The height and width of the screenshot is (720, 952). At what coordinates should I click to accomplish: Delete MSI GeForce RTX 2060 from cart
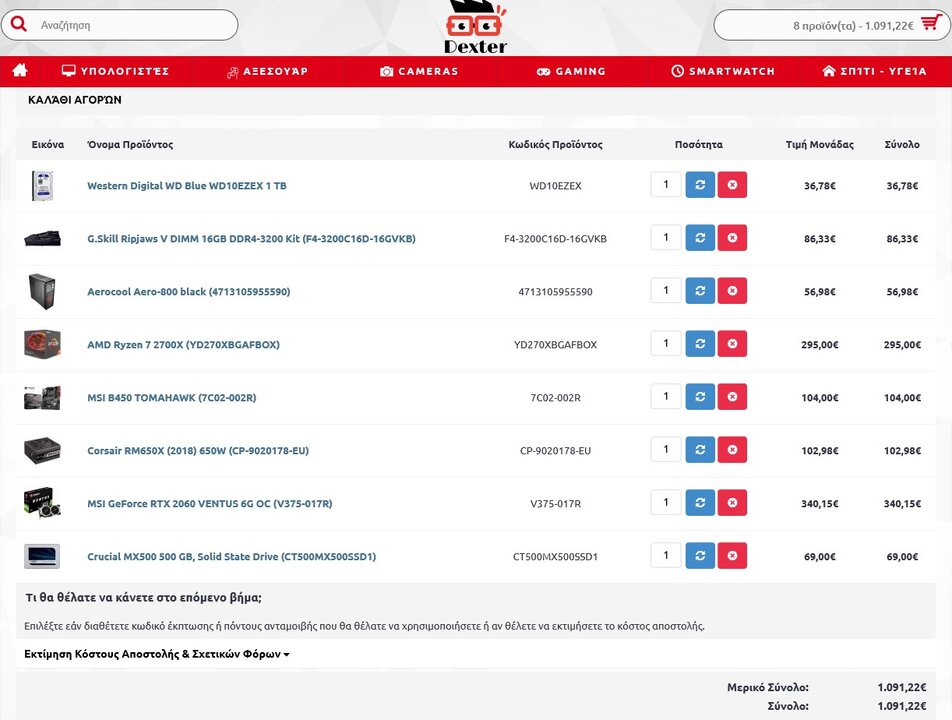click(x=732, y=503)
